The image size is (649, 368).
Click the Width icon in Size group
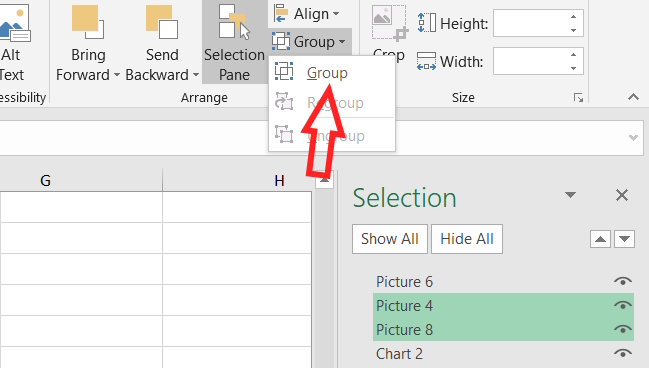click(426, 61)
